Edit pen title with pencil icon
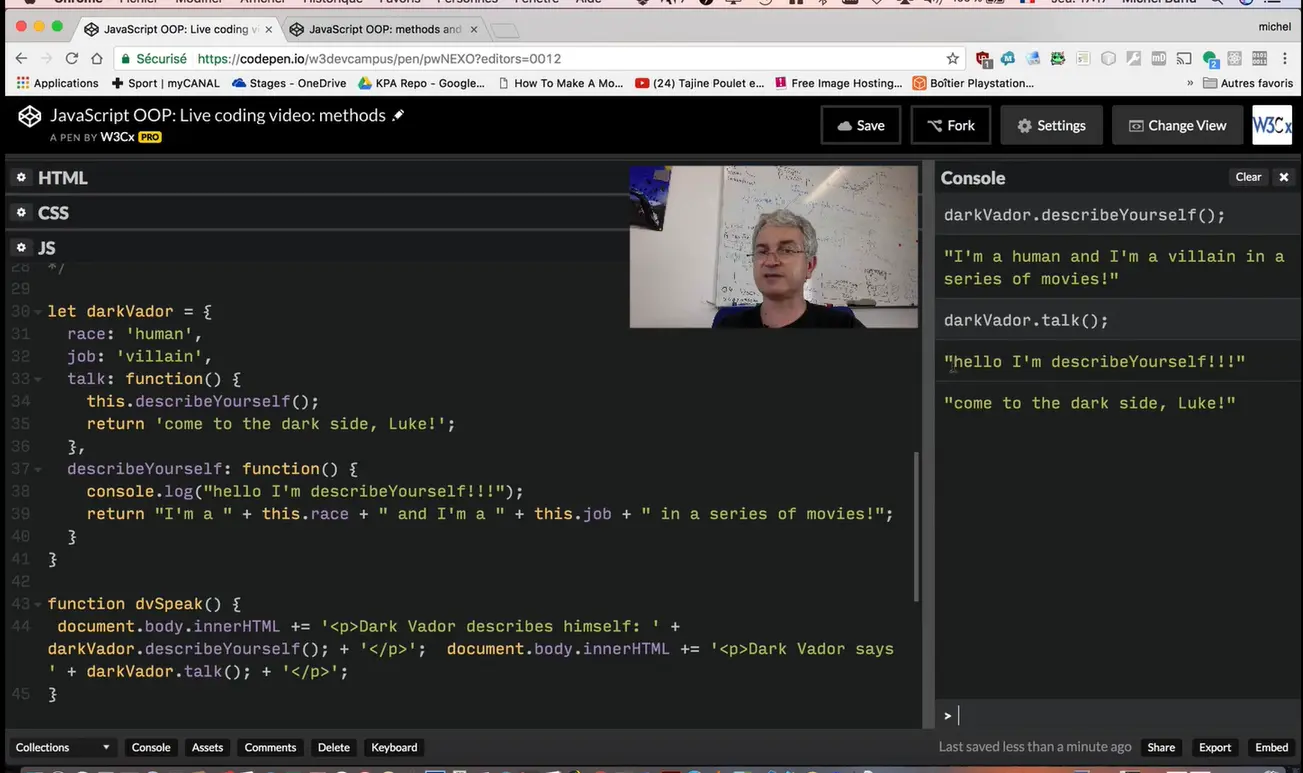This screenshot has width=1303, height=773. pyautogui.click(x=398, y=115)
